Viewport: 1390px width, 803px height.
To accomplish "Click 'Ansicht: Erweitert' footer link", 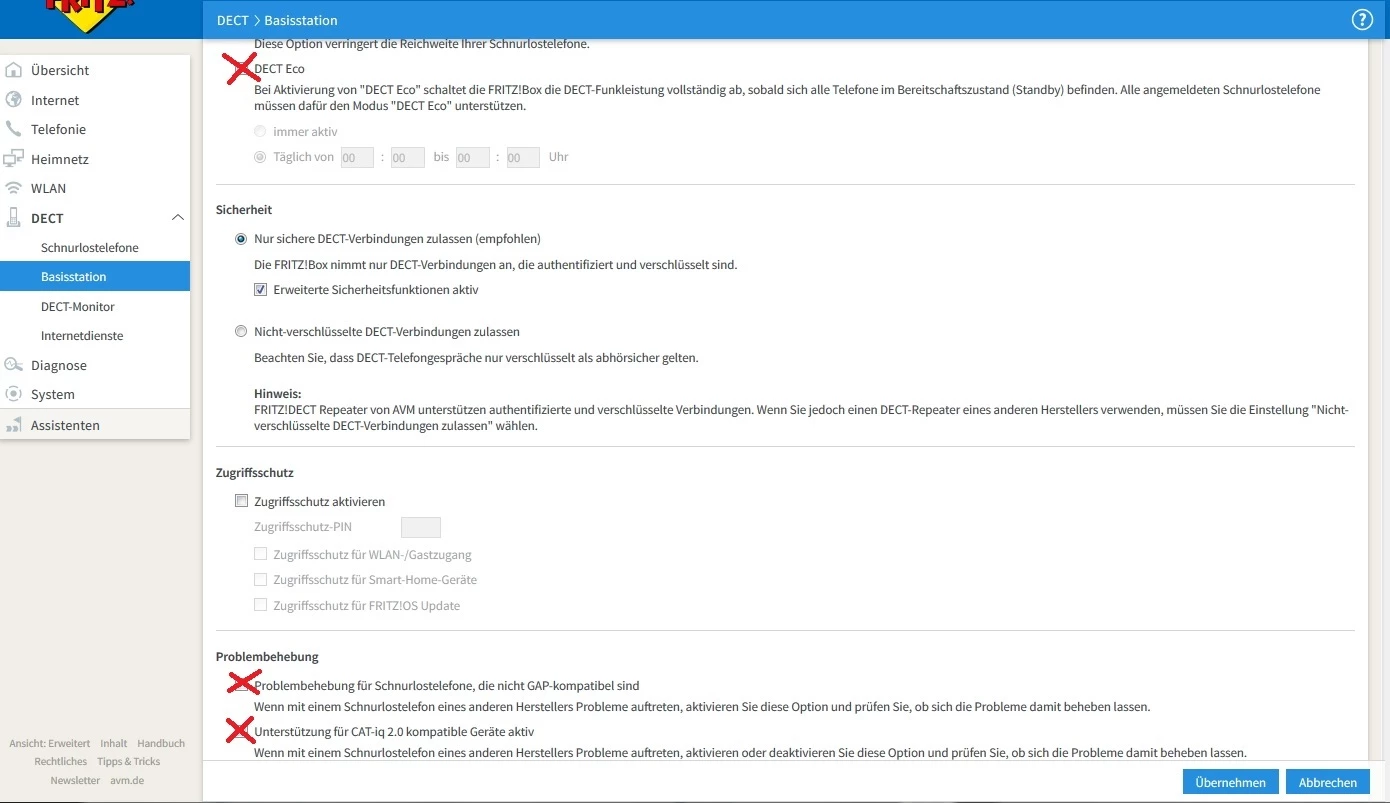I will point(50,743).
